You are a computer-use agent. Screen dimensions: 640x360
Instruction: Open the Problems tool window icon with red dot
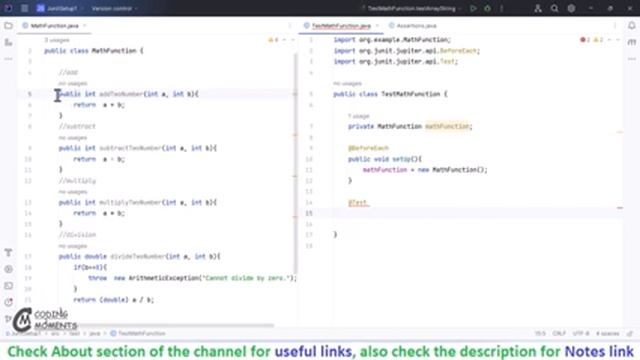pos(8,302)
